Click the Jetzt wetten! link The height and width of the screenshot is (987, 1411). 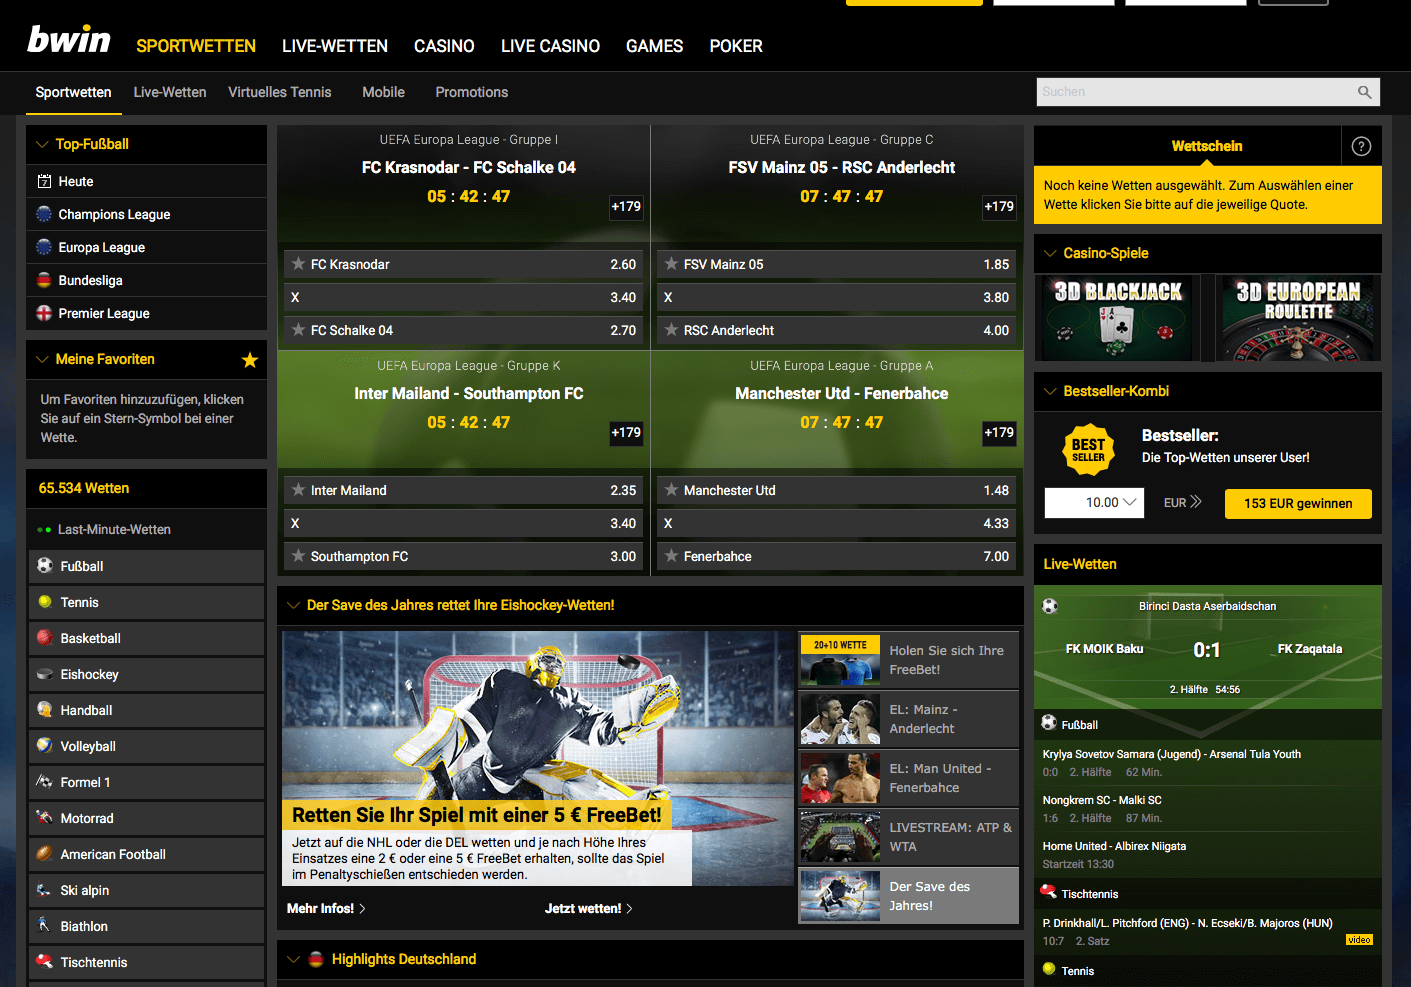point(588,909)
